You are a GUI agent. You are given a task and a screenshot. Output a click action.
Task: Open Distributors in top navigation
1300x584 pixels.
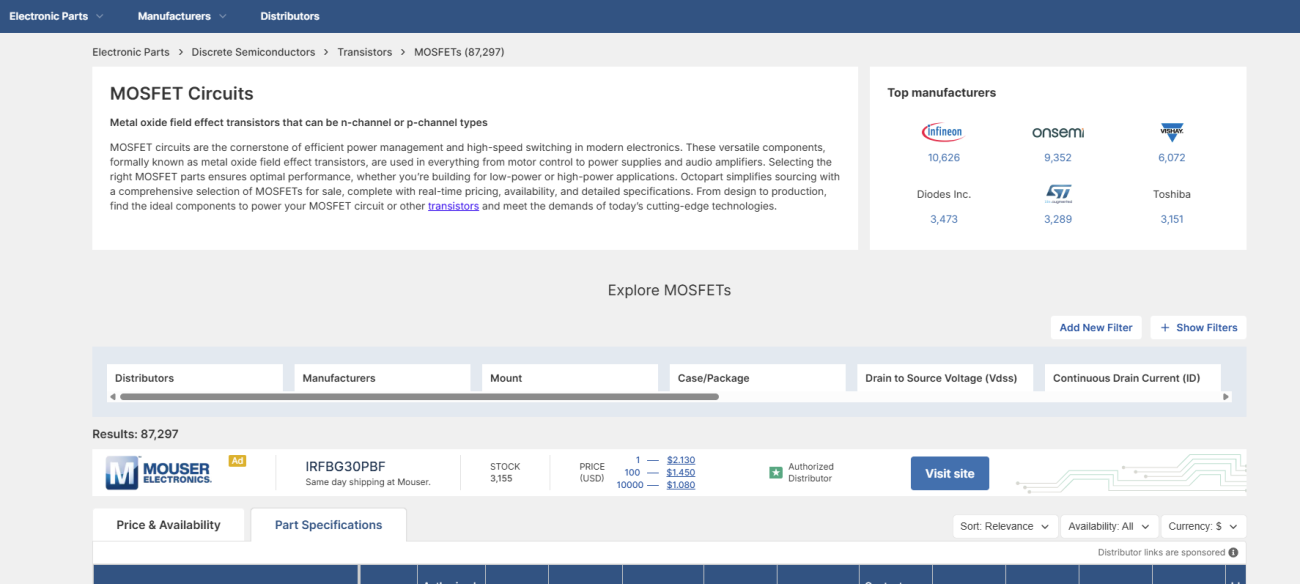click(x=290, y=16)
